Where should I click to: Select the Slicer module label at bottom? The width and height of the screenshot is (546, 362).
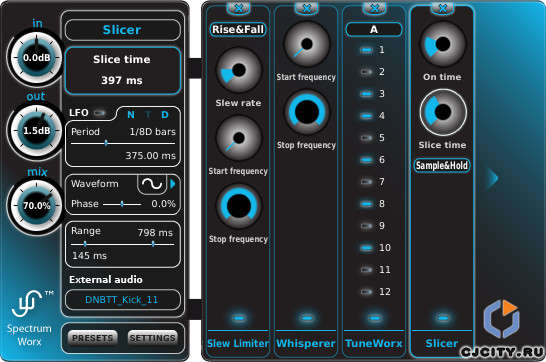pos(442,343)
